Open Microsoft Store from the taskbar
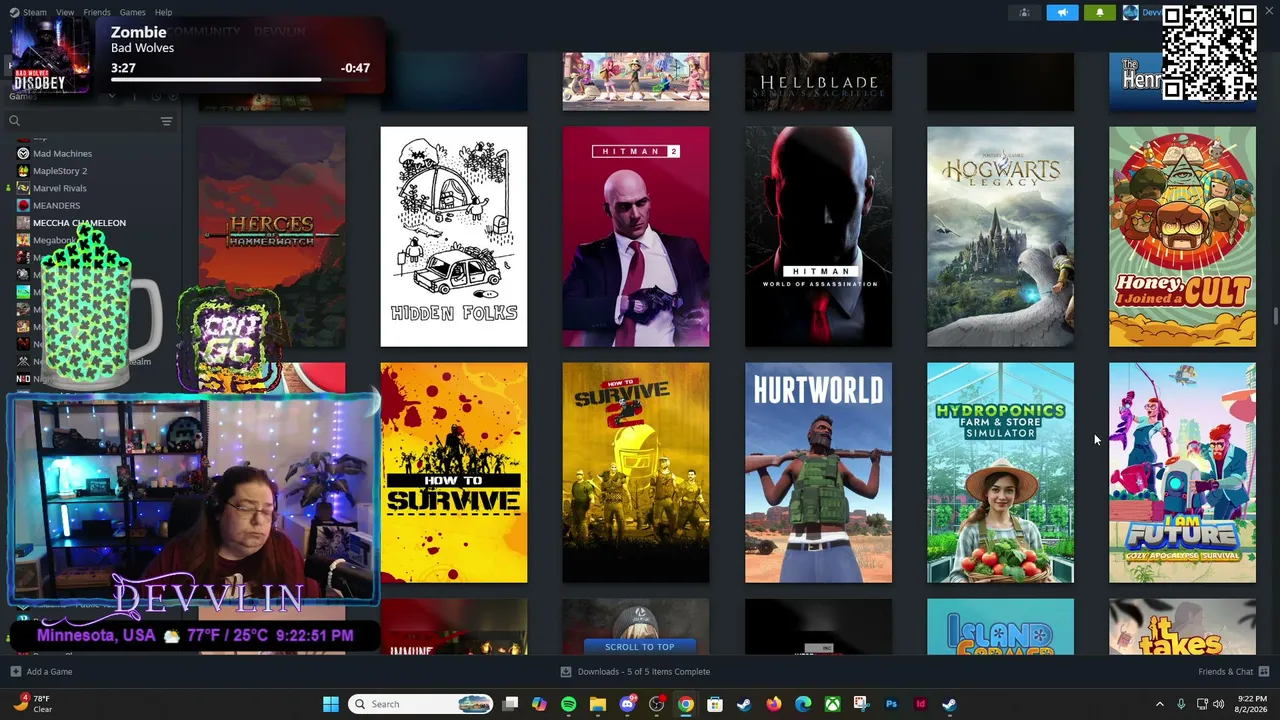This screenshot has width=1280, height=720. (x=715, y=704)
